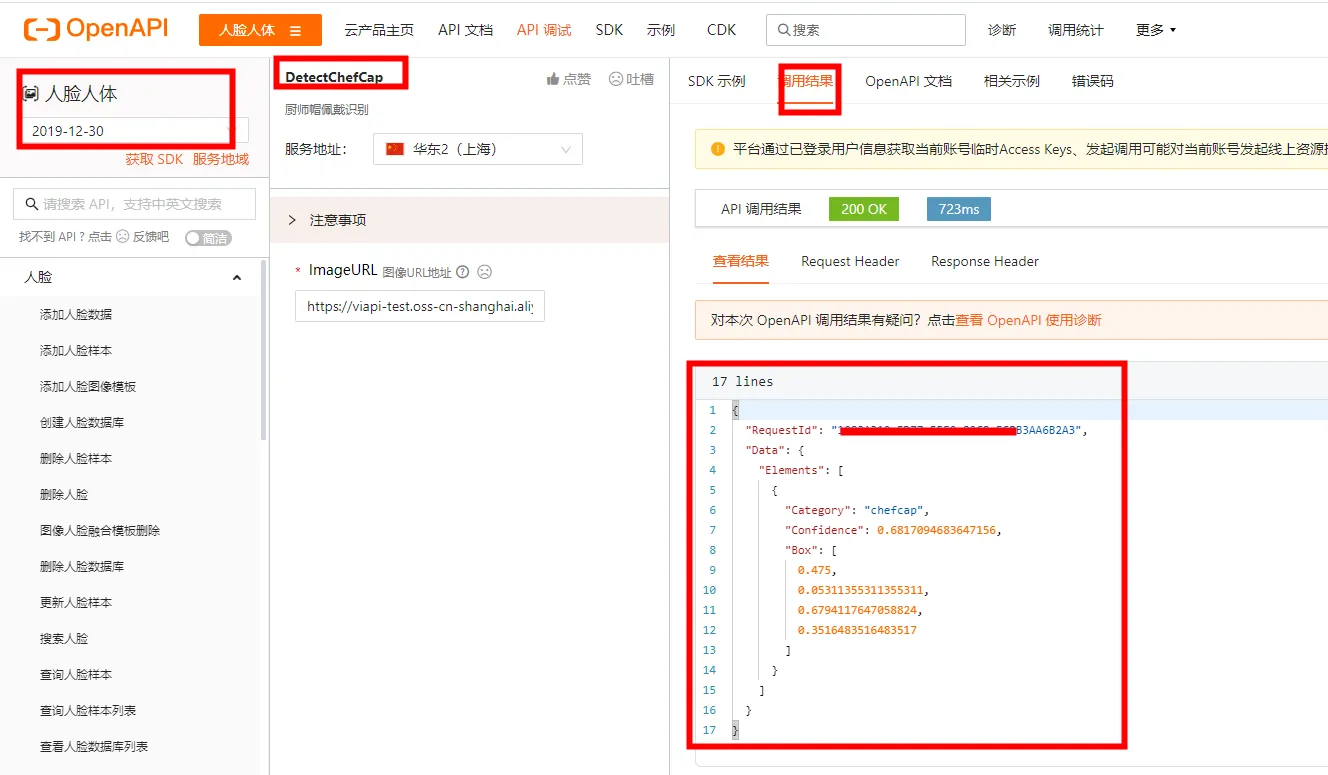The width and height of the screenshot is (1328, 775).
Task: Click the help question icon beside 图像URL地址
Action: [x=462, y=272]
